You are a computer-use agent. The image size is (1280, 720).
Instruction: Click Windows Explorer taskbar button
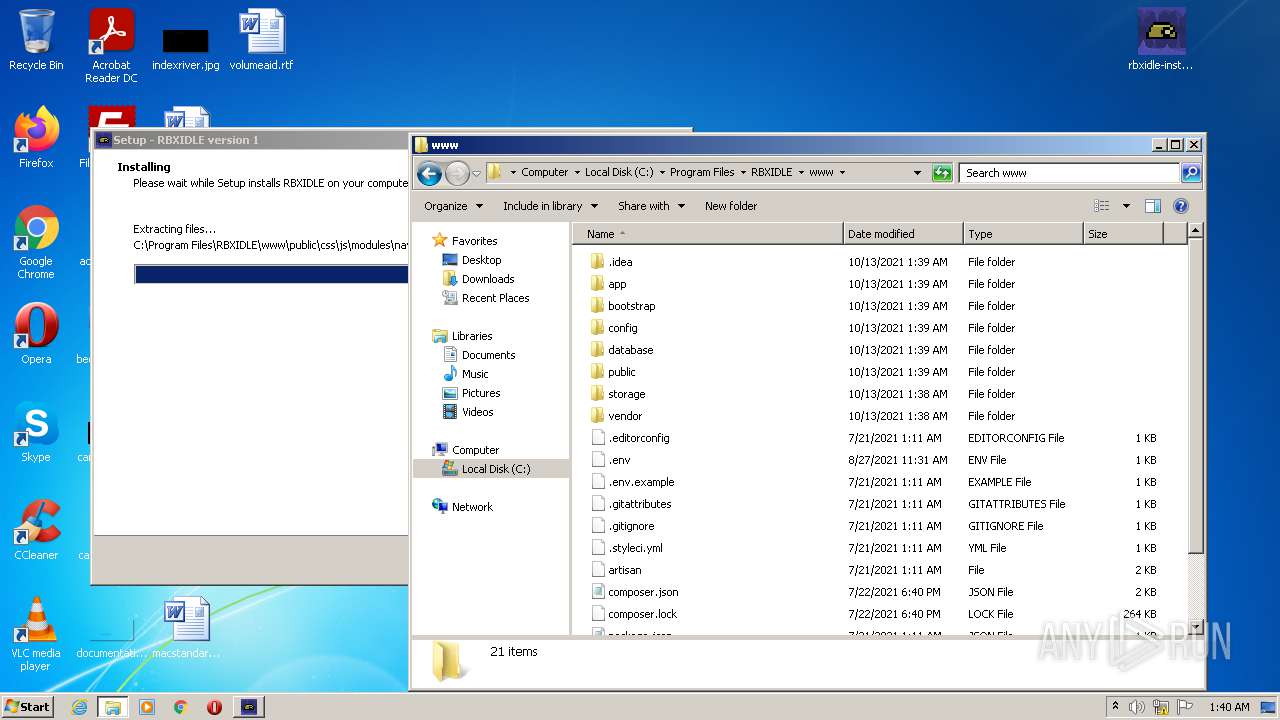click(112, 707)
